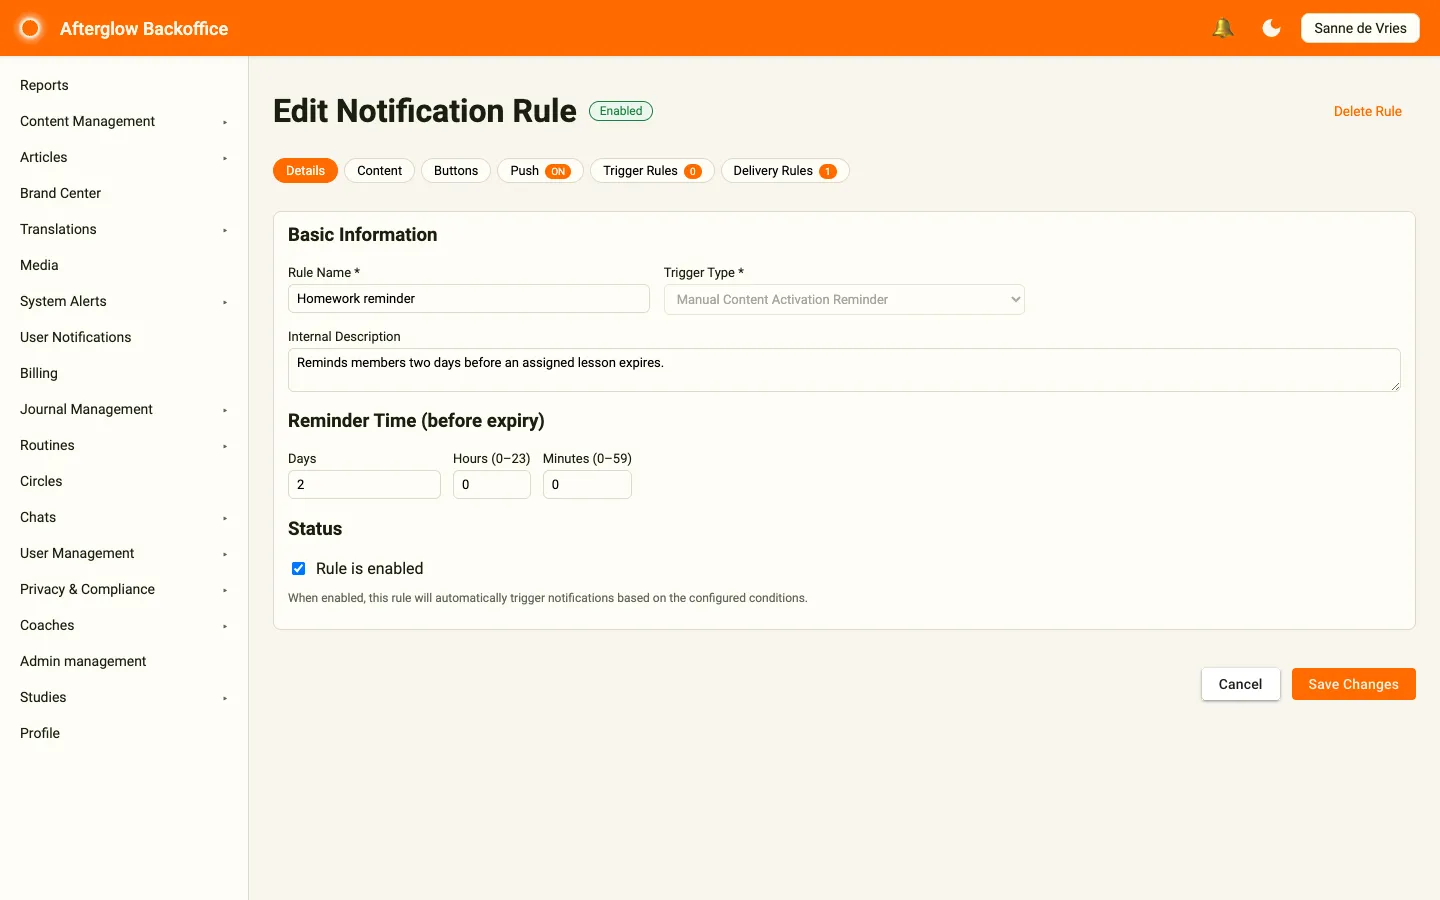
Task: Expand Content Management submenu
Action: (124, 121)
